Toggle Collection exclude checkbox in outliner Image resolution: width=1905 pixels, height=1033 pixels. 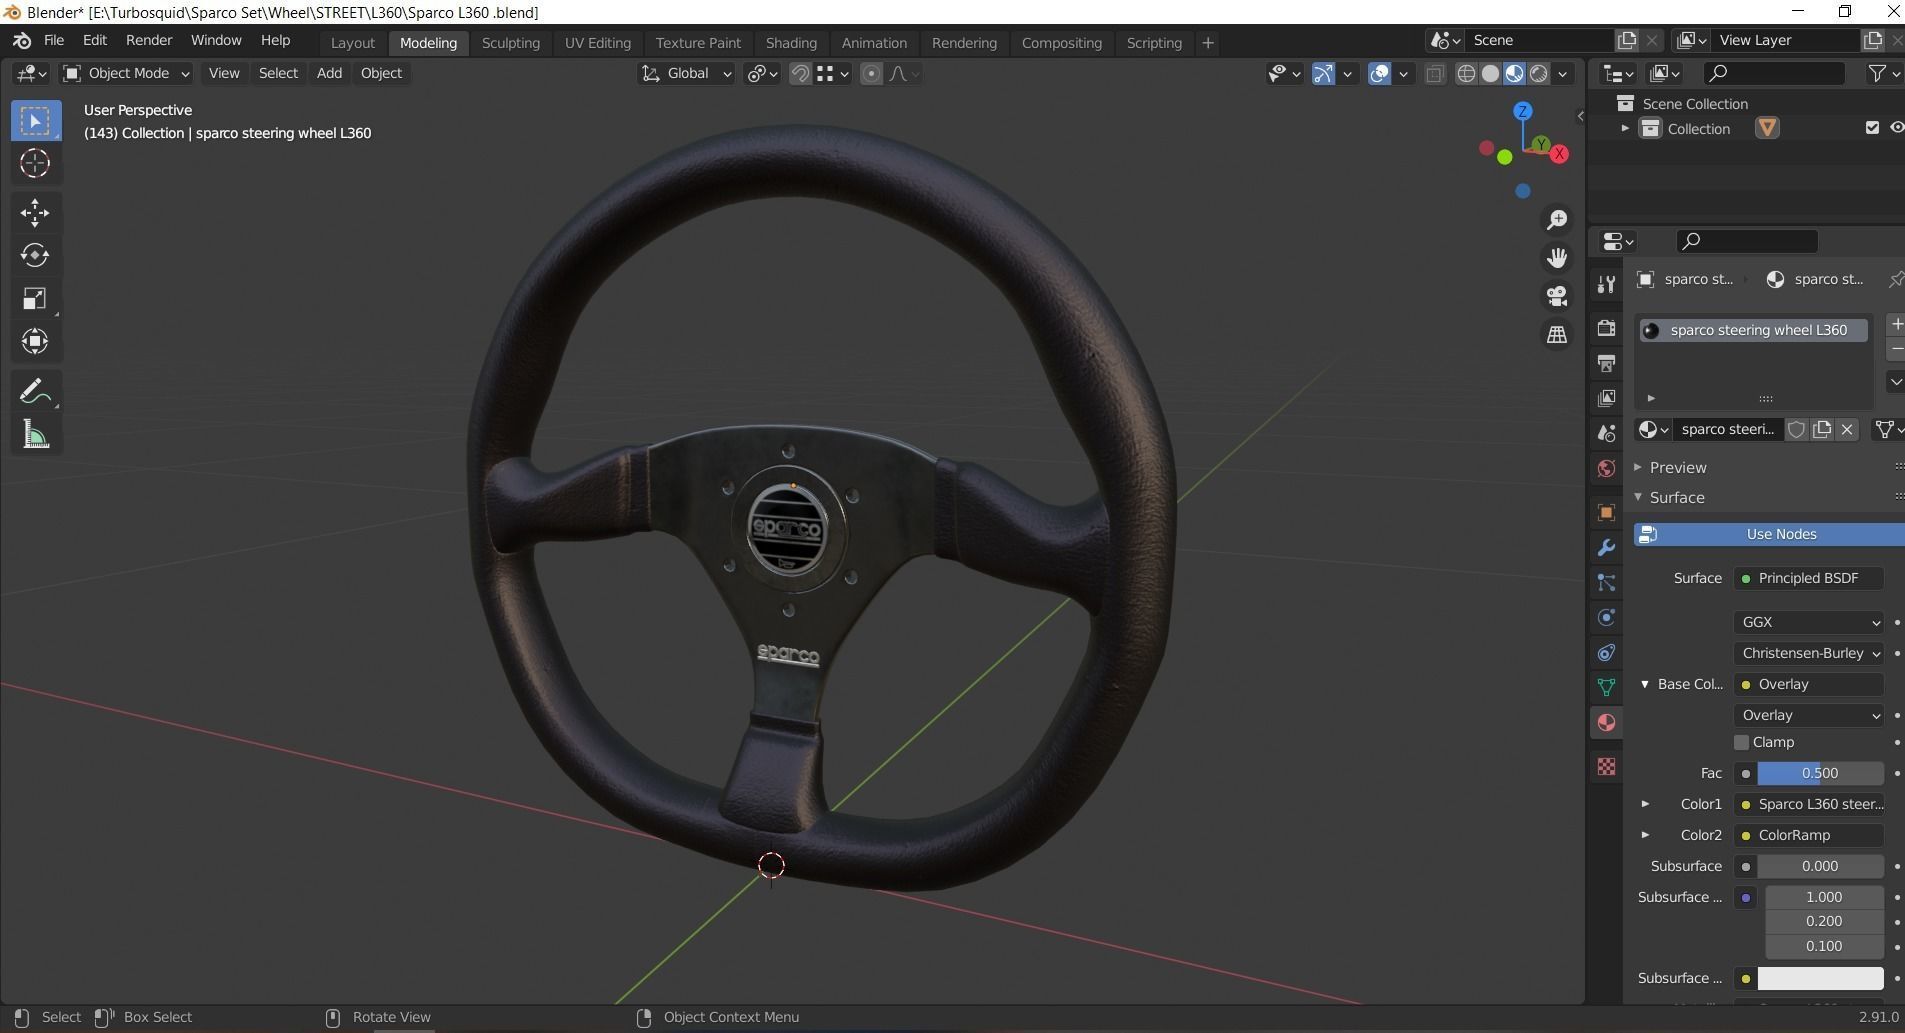point(1872,128)
